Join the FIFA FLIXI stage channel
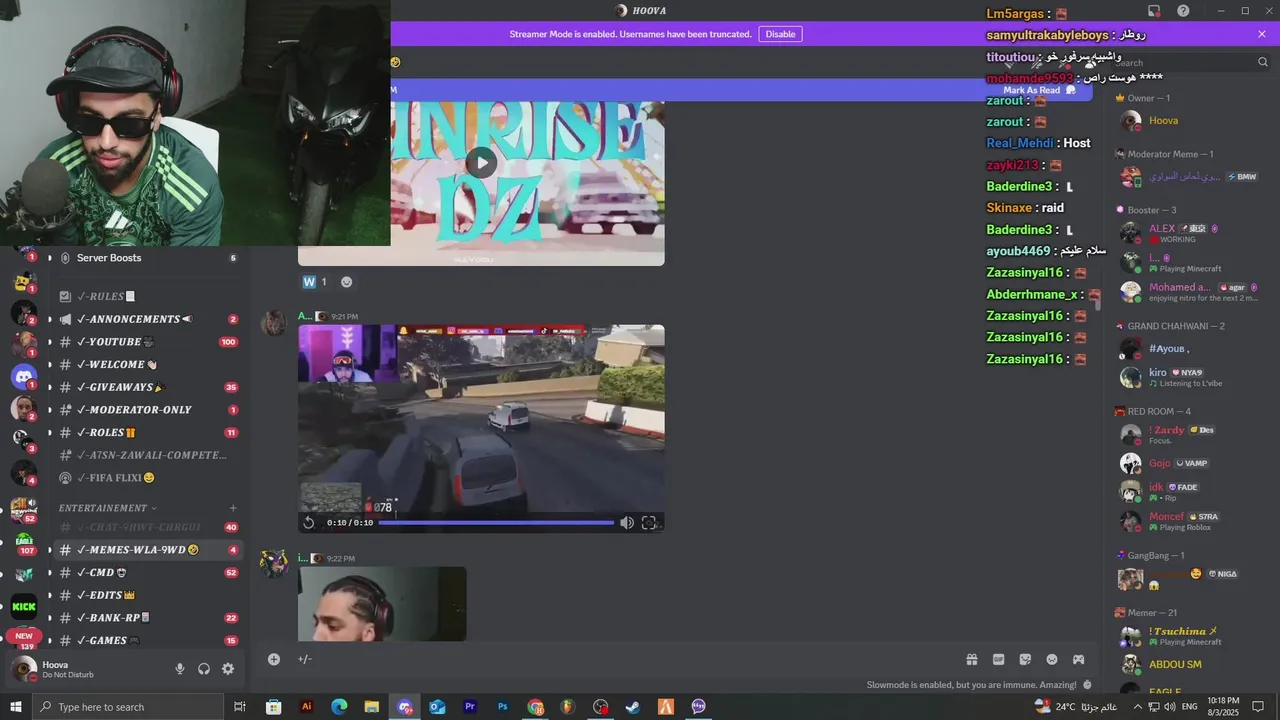The image size is (1280, 720). click(x=147, y=478)
